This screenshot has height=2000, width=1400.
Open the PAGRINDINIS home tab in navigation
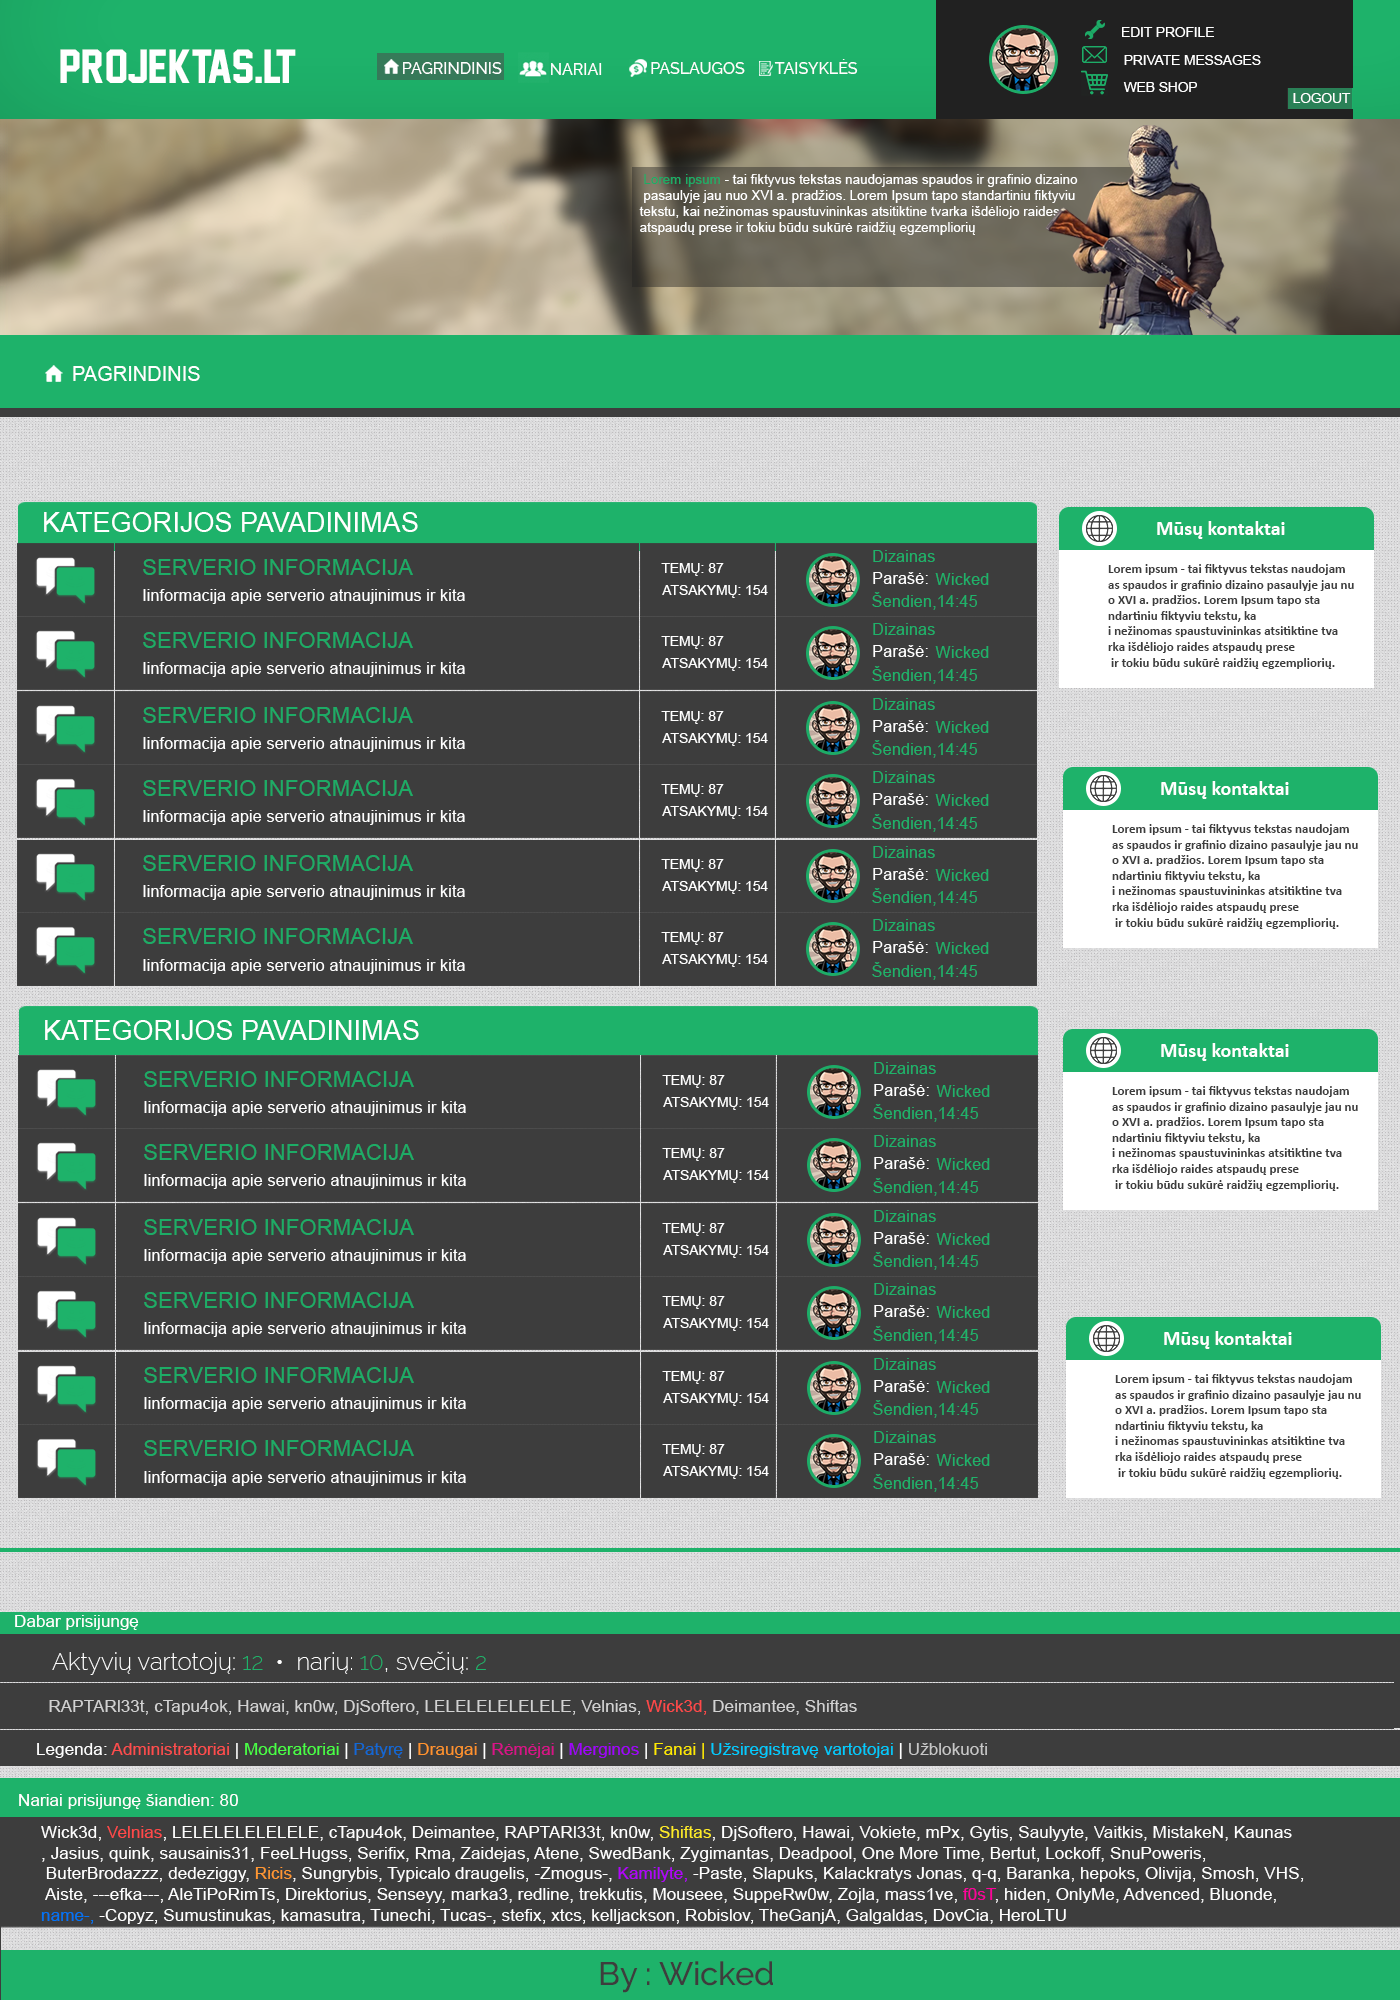(x=441, y=67)
